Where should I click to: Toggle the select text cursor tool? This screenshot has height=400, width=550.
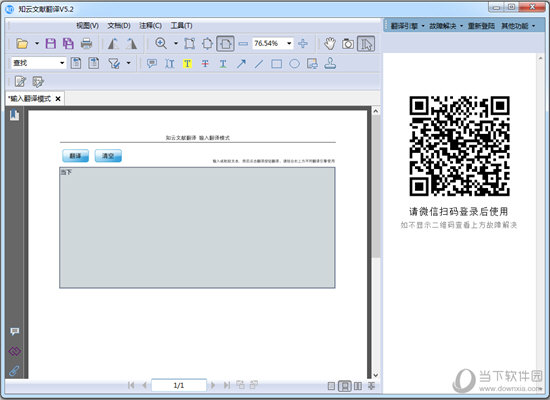pyautogui.click(x=366, y=44)
